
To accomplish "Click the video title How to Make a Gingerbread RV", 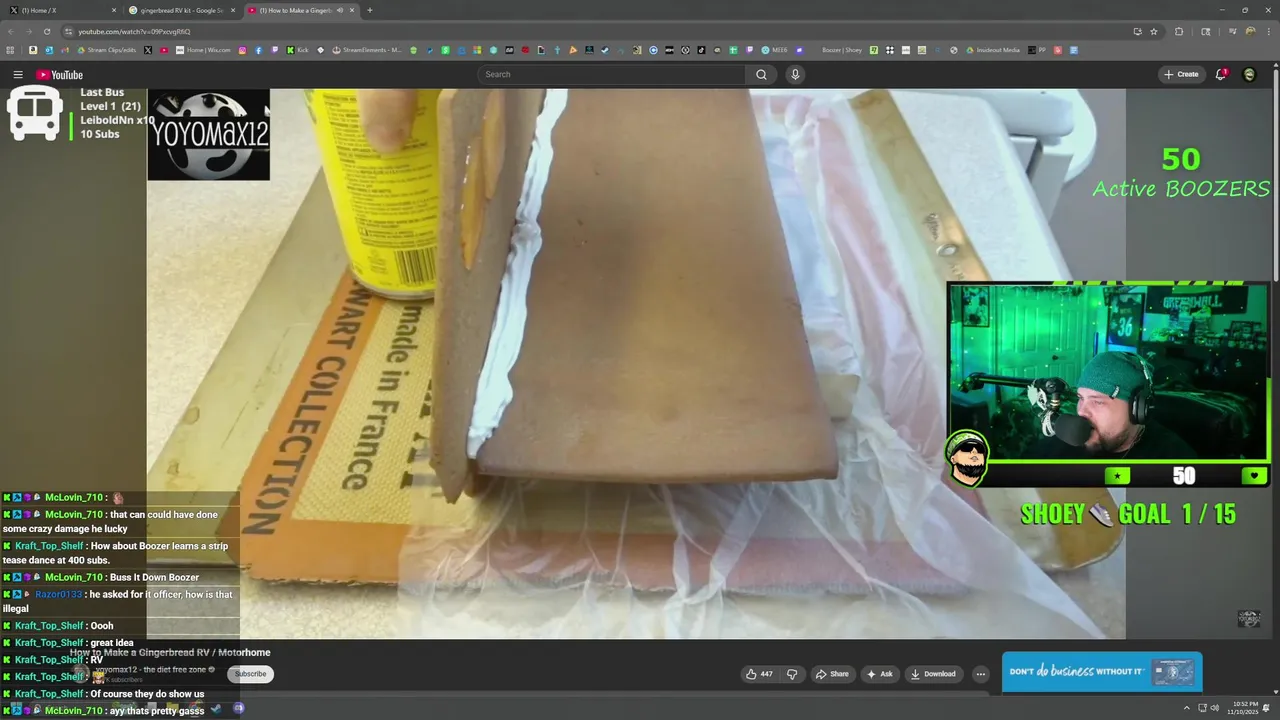I will (x=170, y=653).
